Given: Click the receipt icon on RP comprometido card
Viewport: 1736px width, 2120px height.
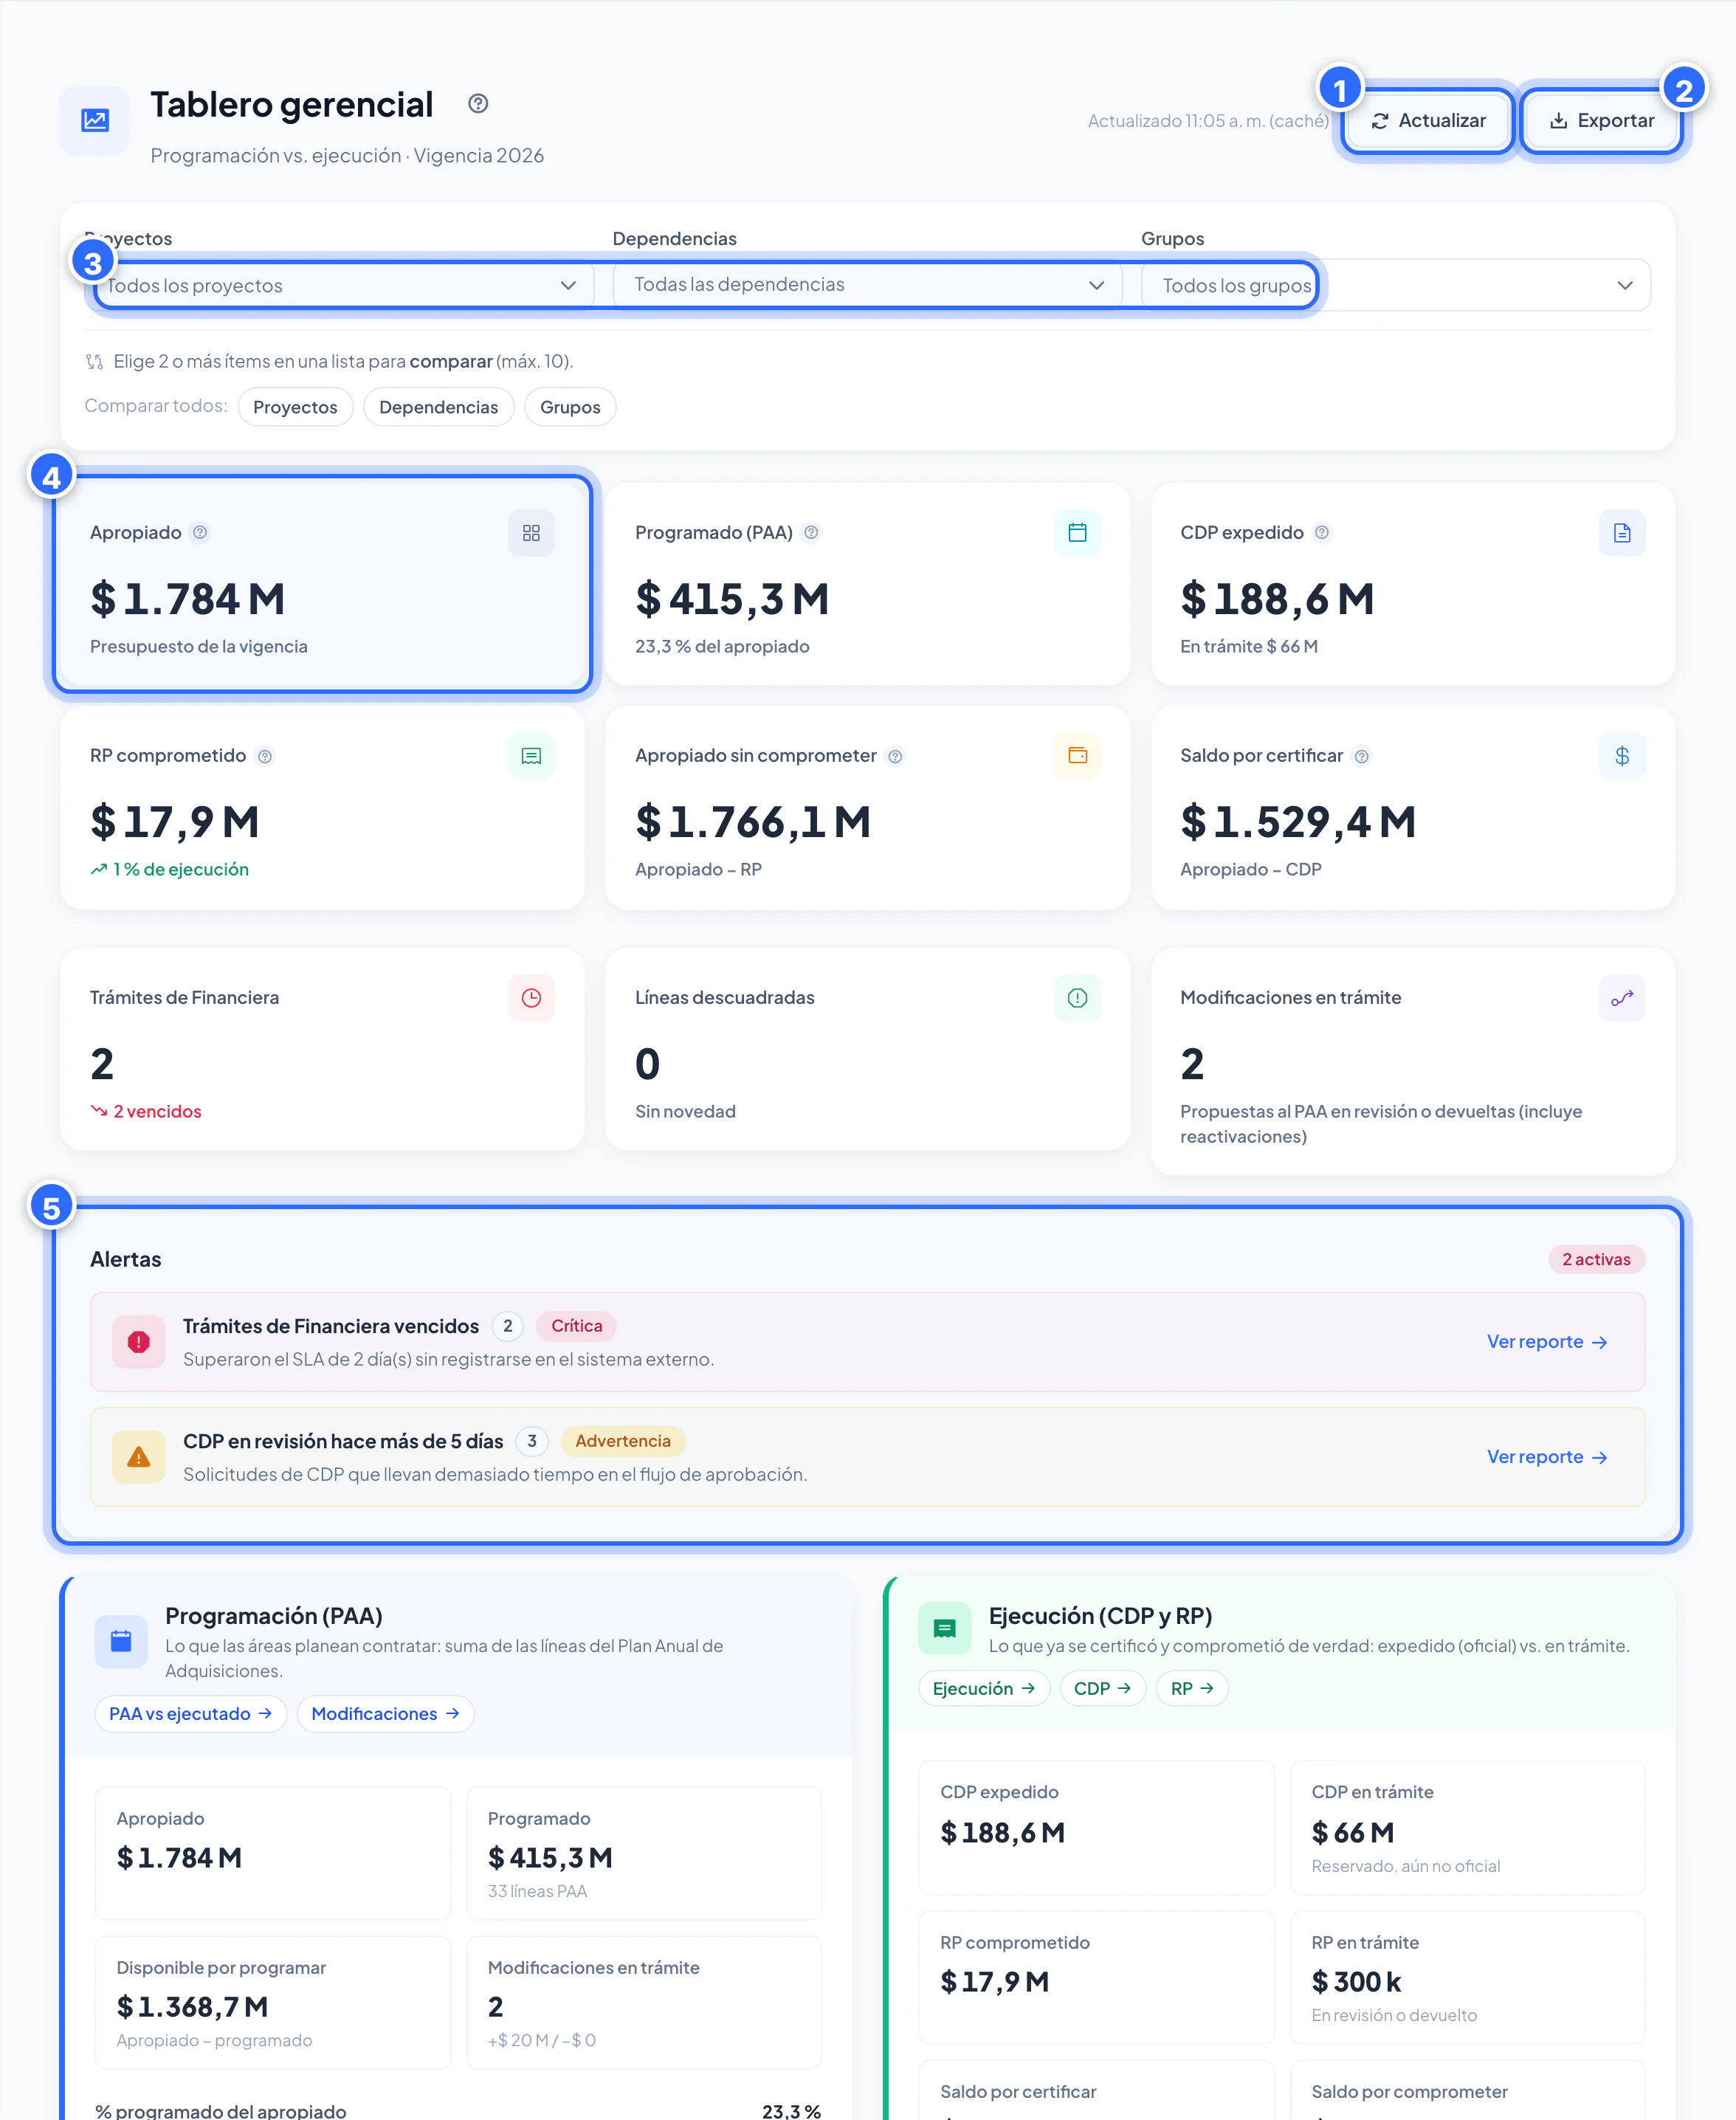Looking at the screenshot, I should 531,756.
